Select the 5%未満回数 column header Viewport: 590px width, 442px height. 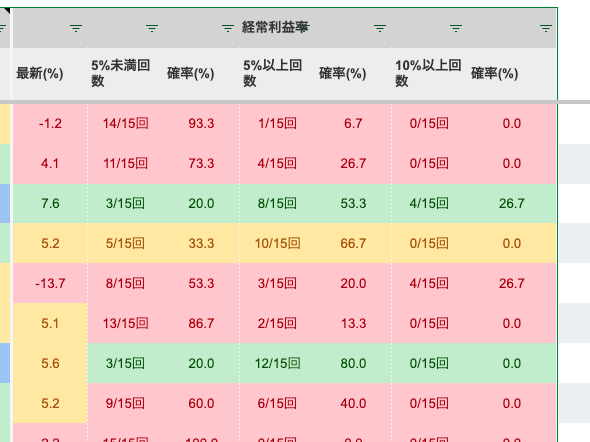[126, 74]
